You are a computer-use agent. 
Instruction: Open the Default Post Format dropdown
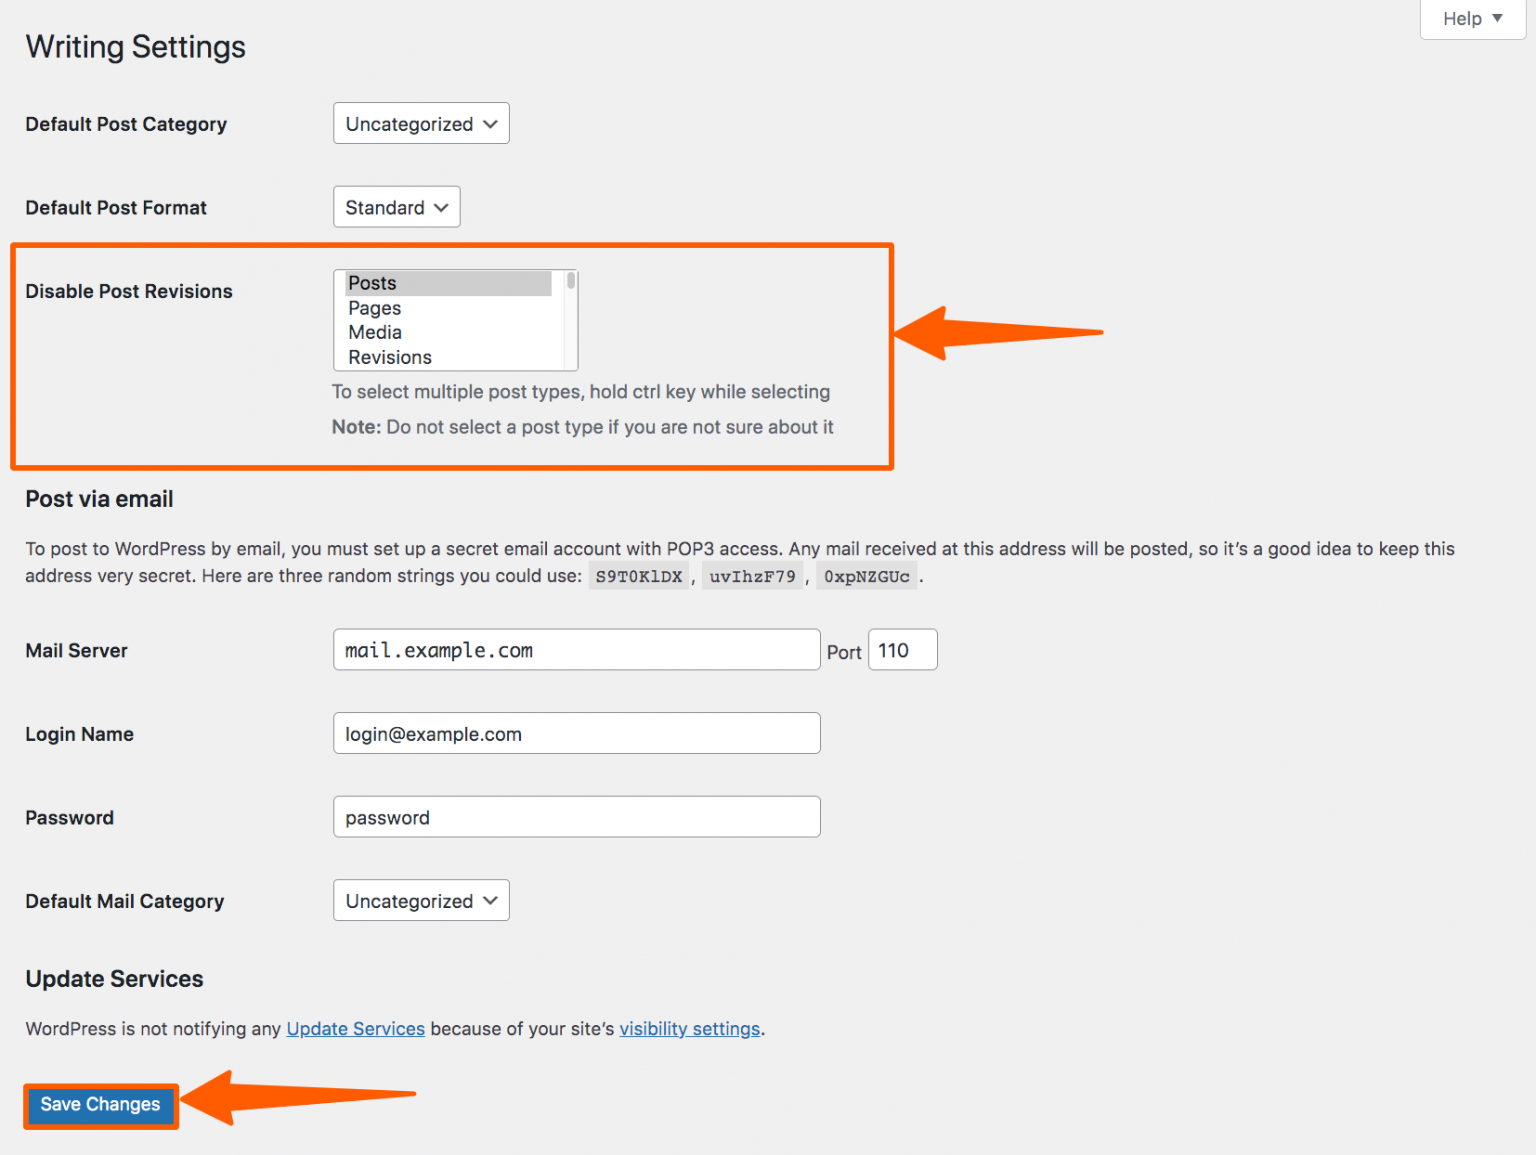(396, 207)
